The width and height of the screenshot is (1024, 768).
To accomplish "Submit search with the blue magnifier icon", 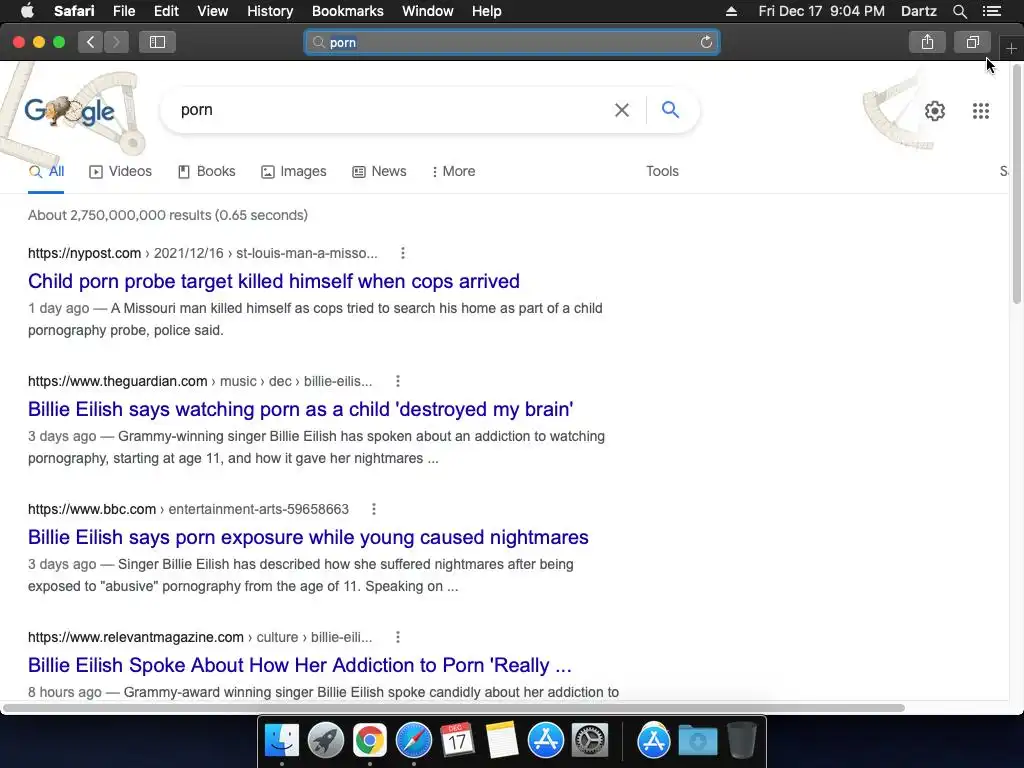I will [x=670, y=110].
